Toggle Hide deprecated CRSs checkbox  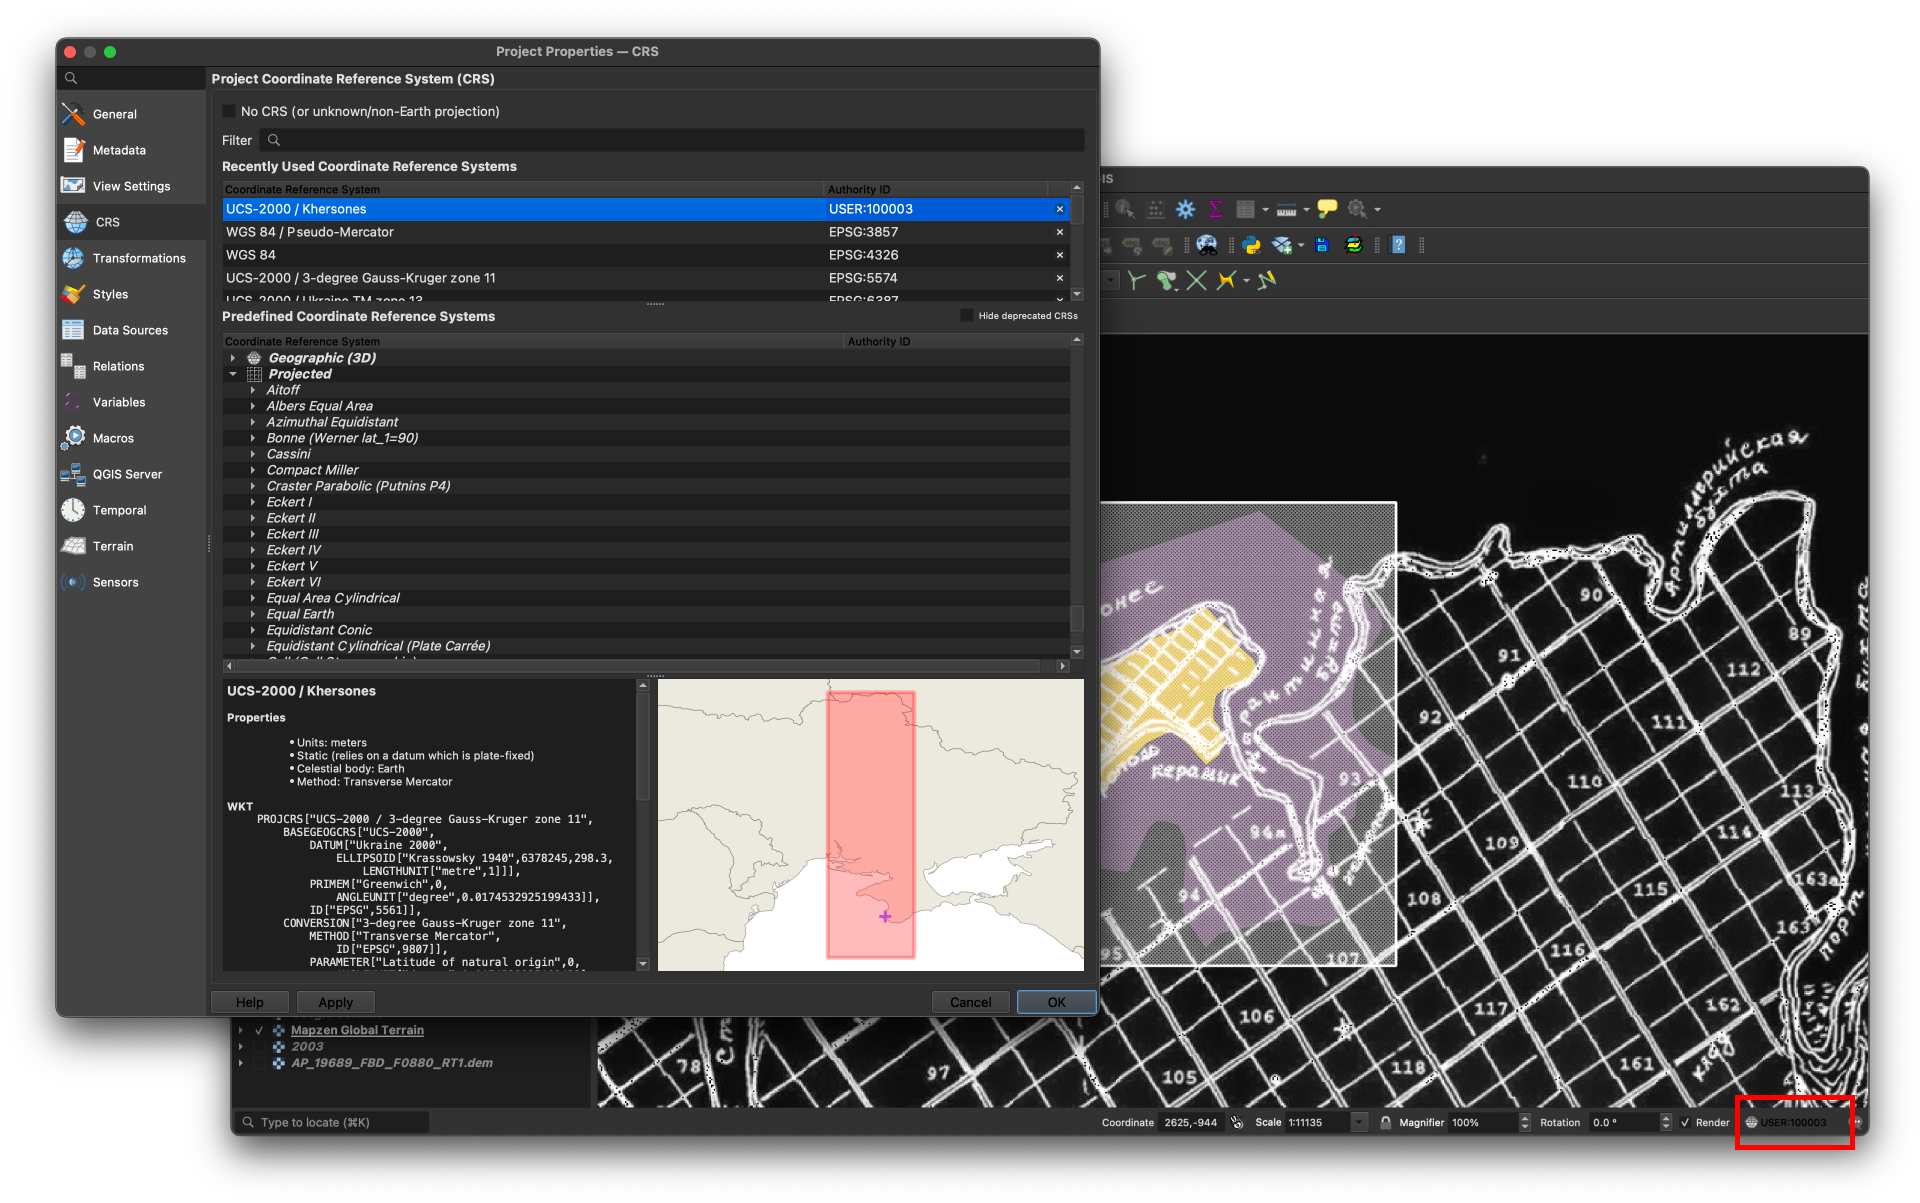[x=966, y=315]
